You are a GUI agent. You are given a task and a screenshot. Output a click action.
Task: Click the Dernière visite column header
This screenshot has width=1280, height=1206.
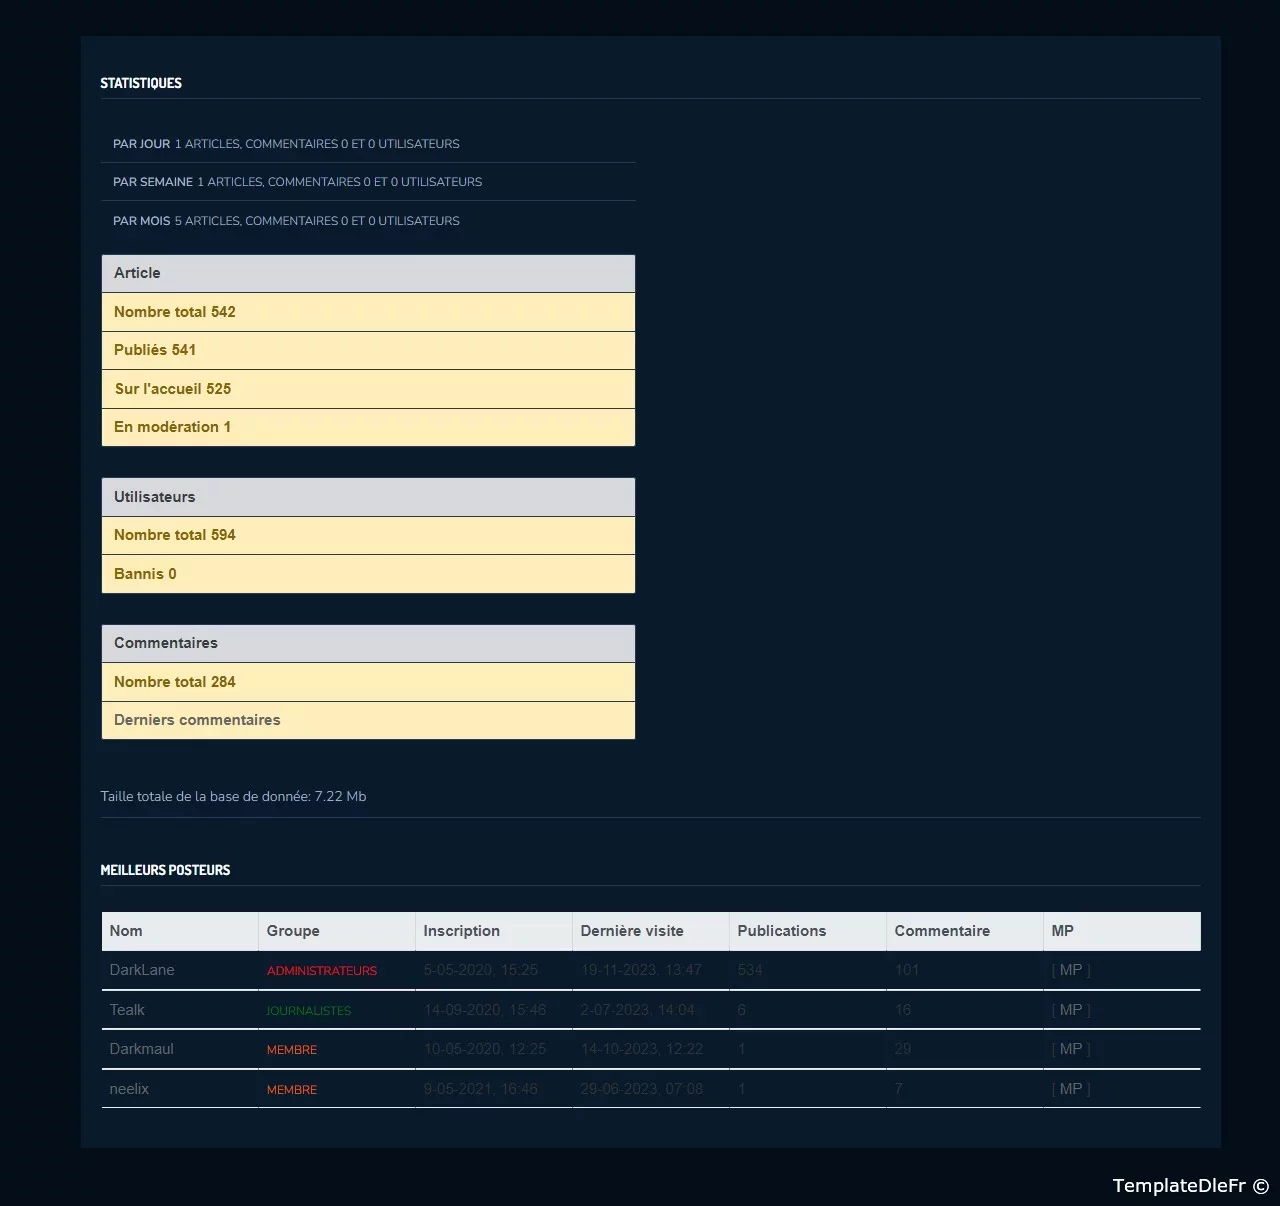[x=632, y=931]
